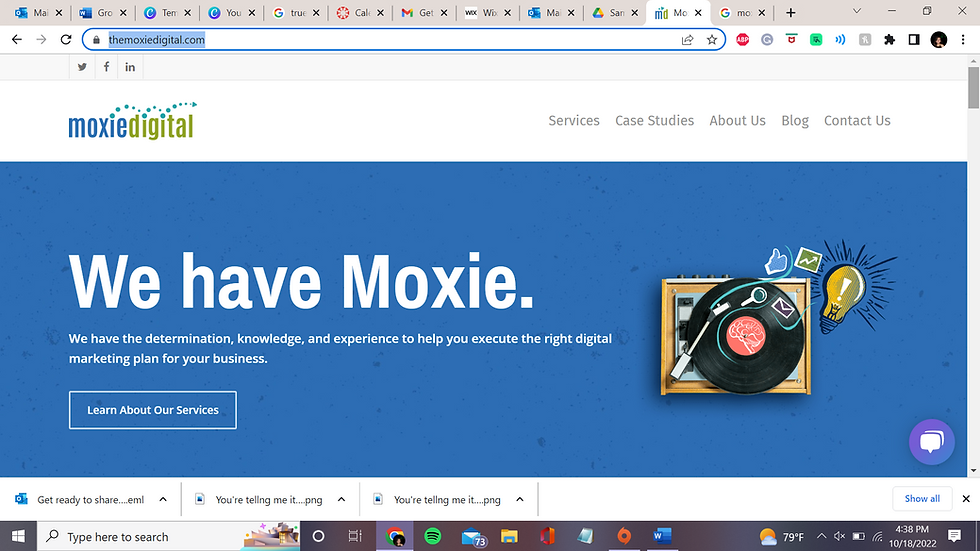The image size is (980, 551).
Task: Open the Blog page
Action: tap(795, 121)
